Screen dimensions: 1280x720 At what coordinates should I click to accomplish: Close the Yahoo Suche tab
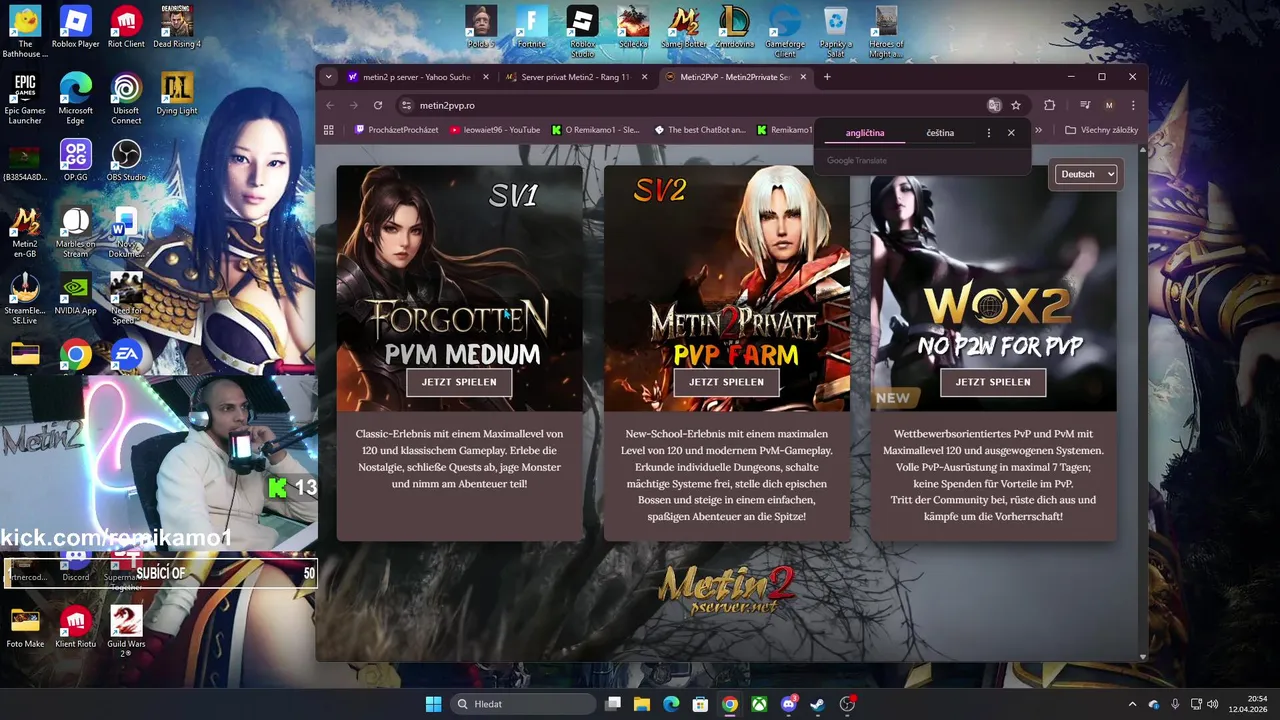pos(486,77)
